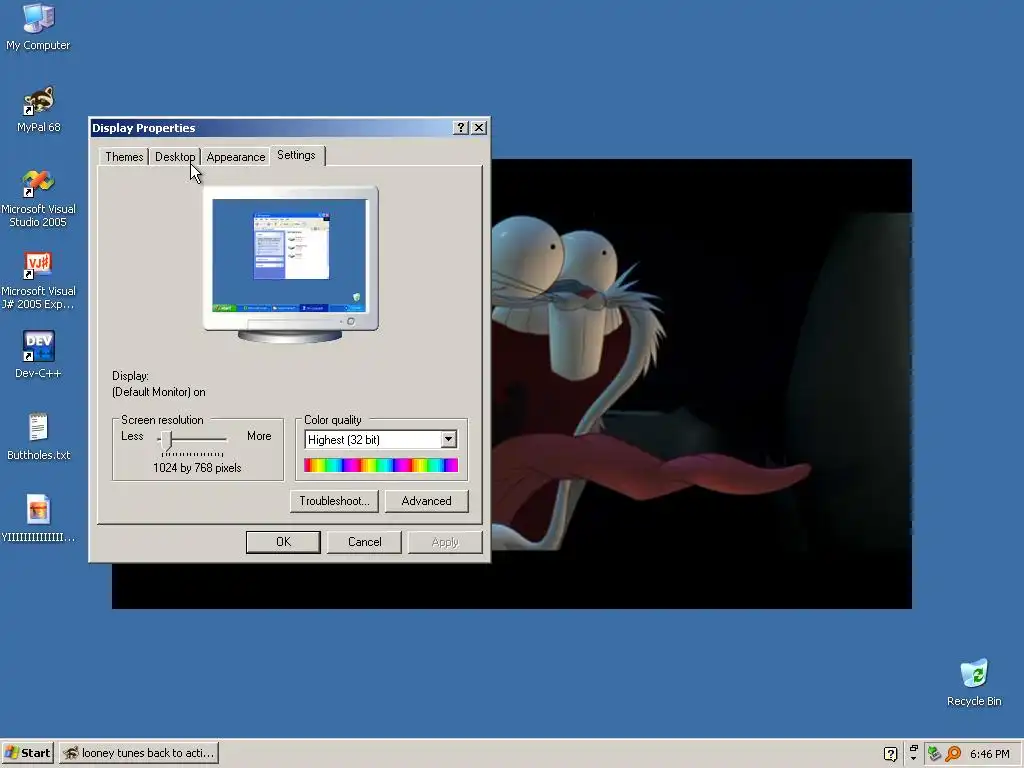Image resolution: width=1024 pixels, height=768 pixels.
Task: Click the (Default Monitor) on text
Action: [159, 392]
